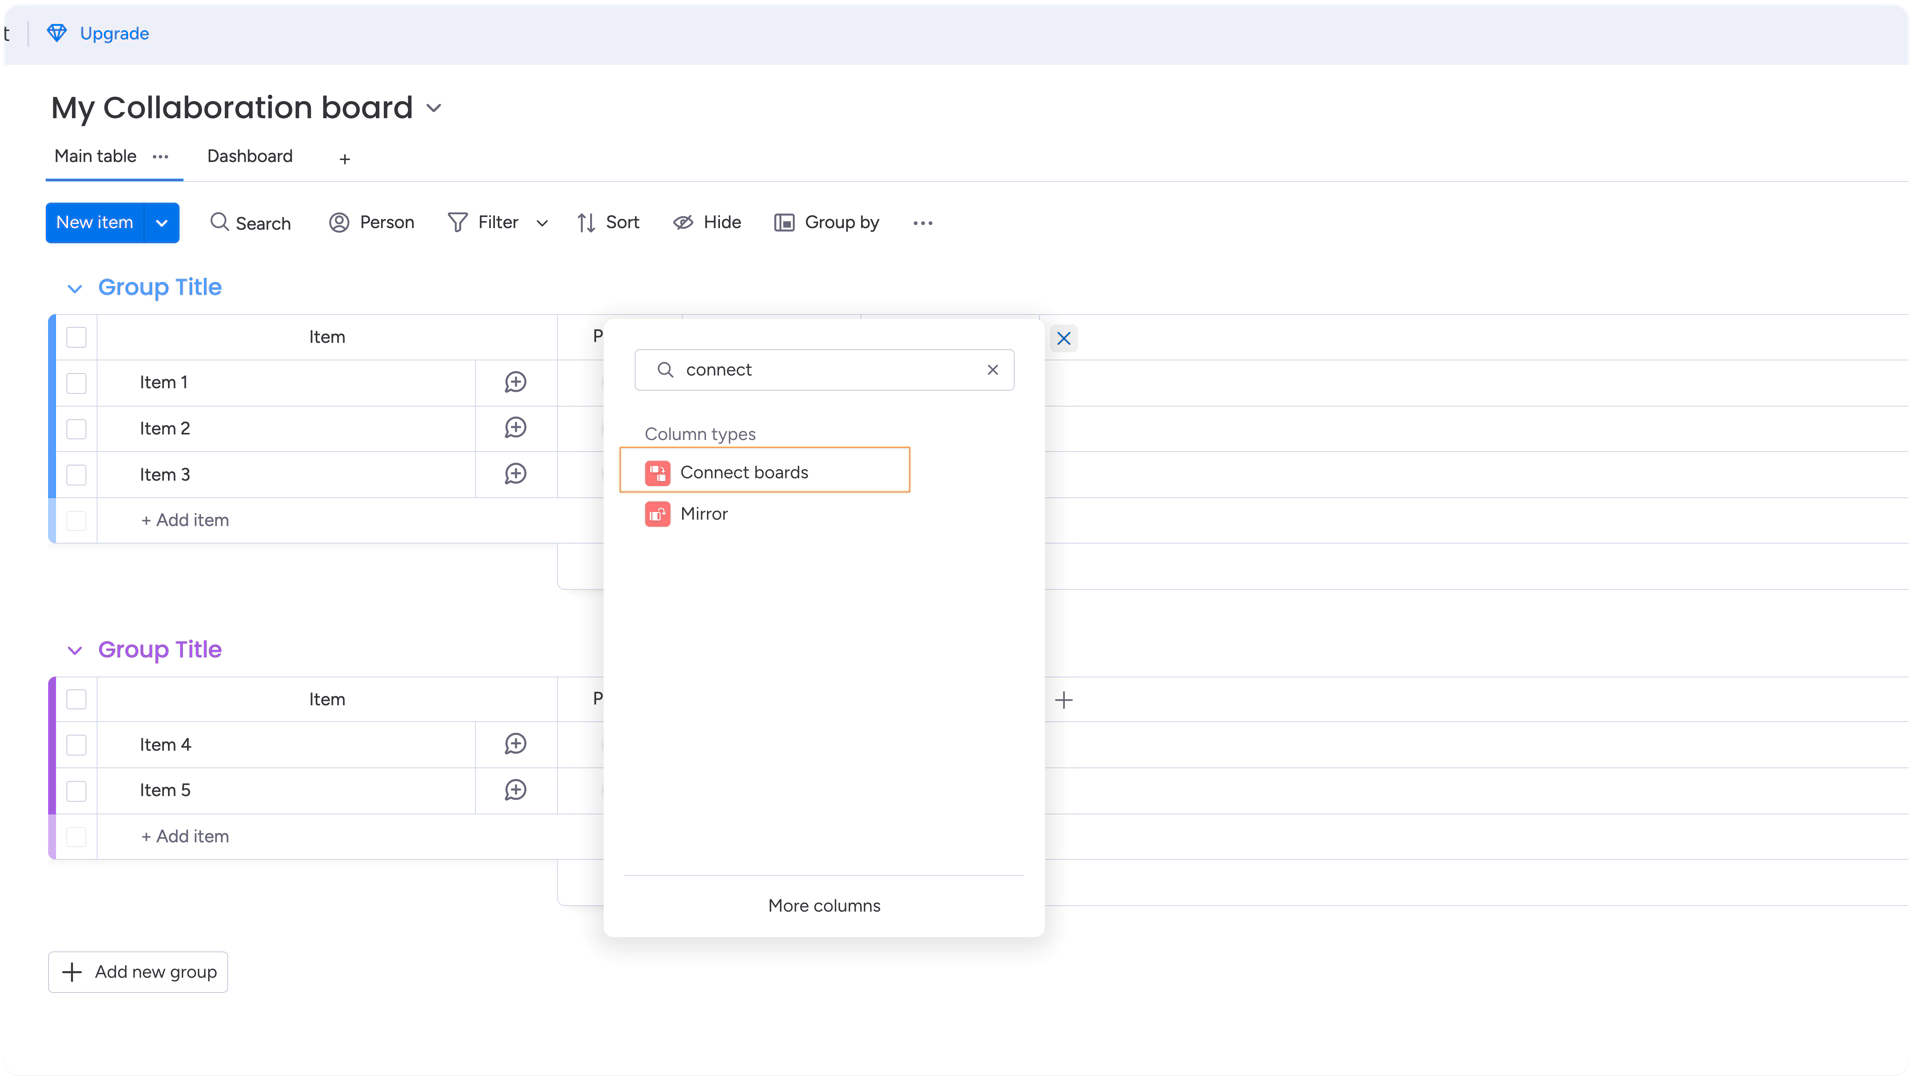Click the plus to add column in second group

click(1063, 700)
